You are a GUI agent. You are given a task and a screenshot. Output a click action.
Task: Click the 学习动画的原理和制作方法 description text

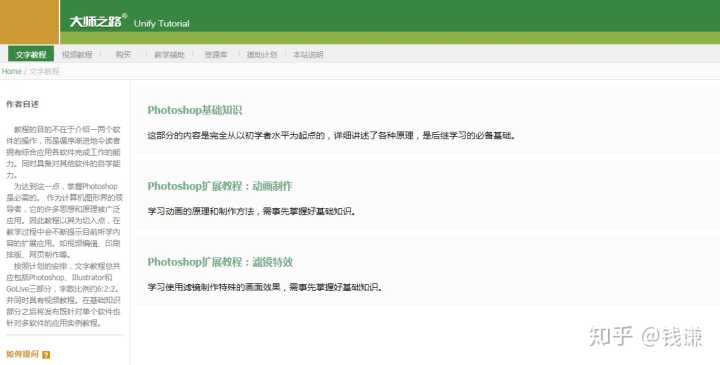coord(252,211)
